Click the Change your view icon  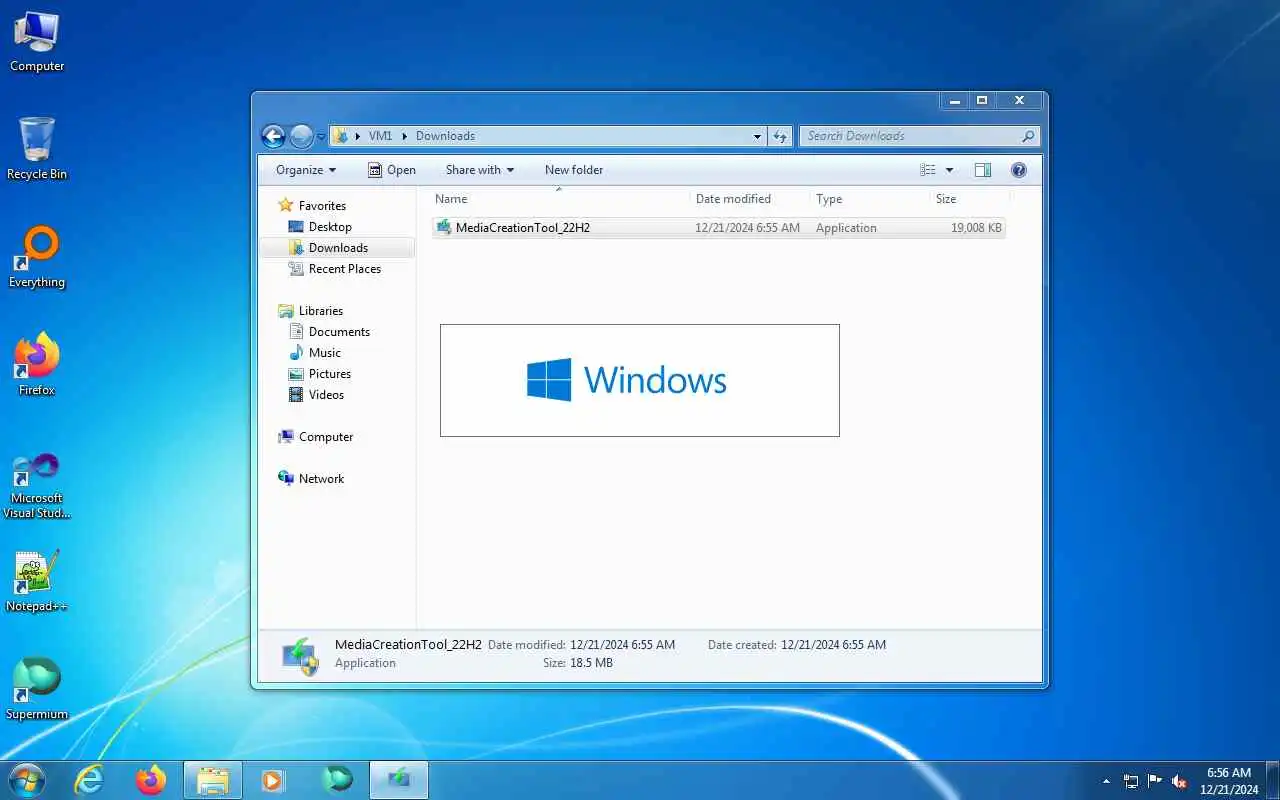click(928, 170)
